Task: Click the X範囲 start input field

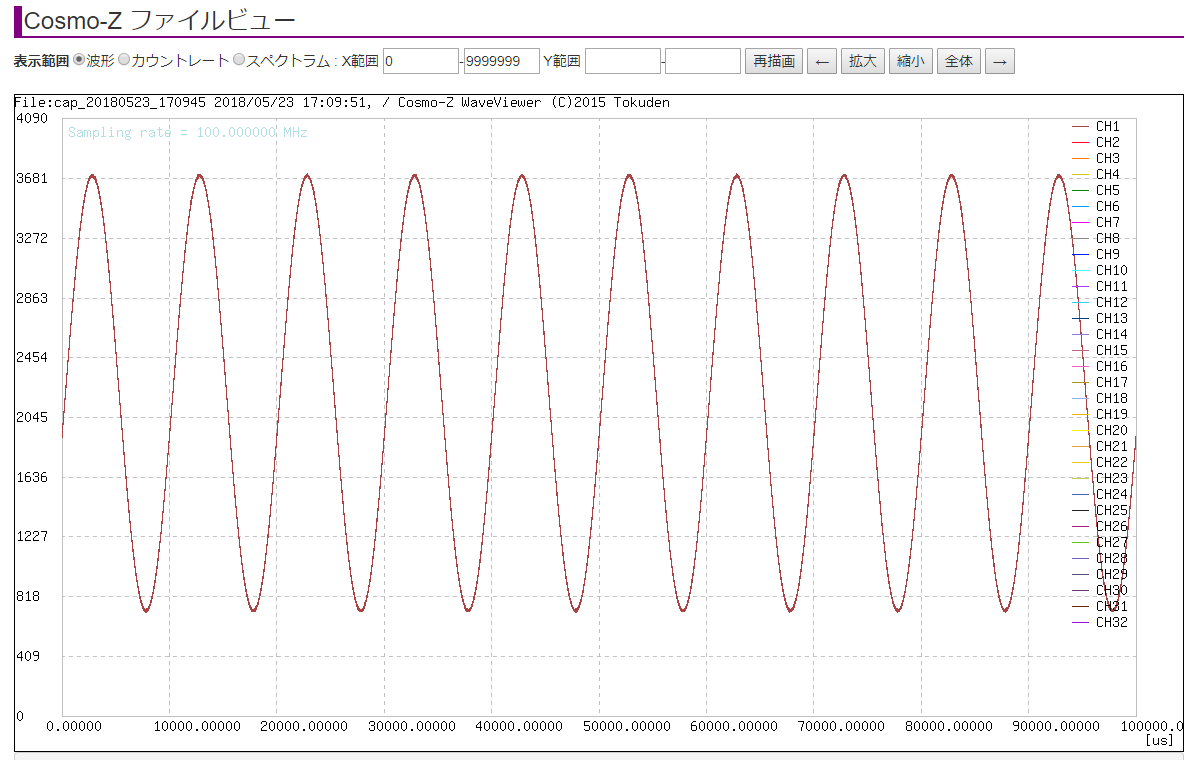Action: click(420, 61)
